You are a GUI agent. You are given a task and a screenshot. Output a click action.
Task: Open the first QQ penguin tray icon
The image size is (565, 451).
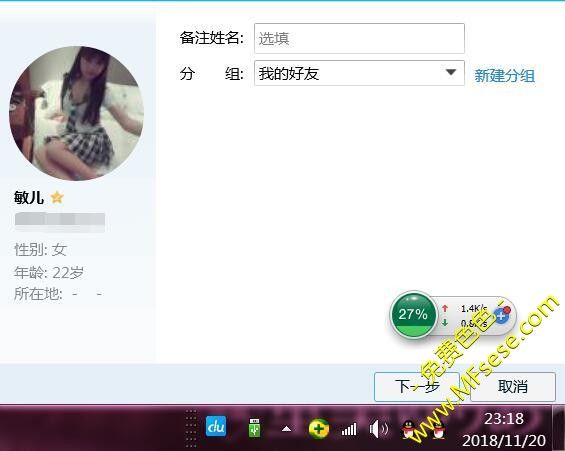point(409,429)
